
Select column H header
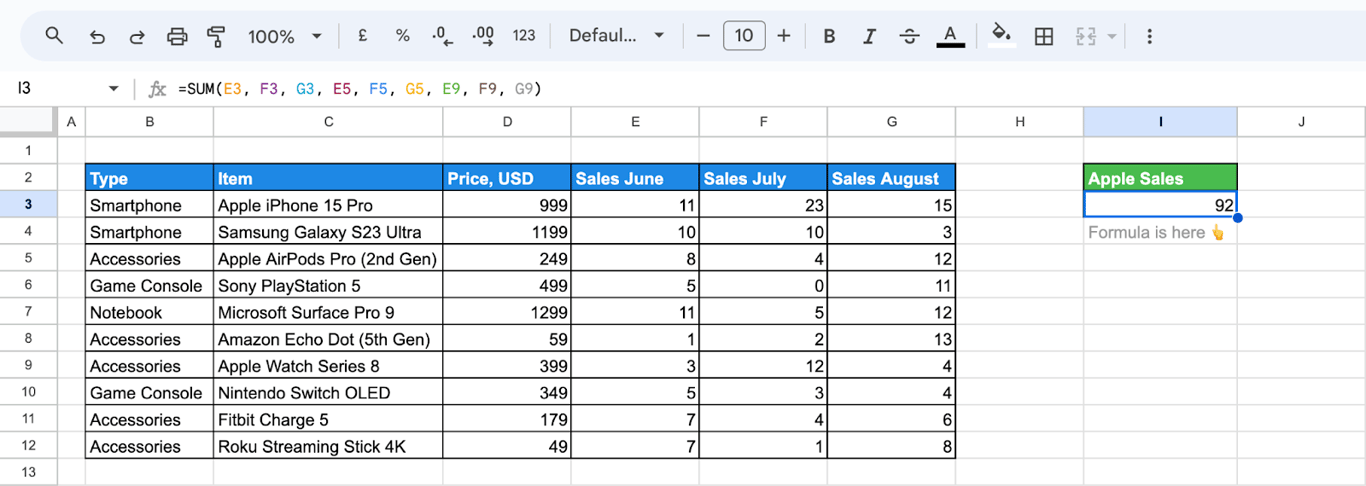1019,122
